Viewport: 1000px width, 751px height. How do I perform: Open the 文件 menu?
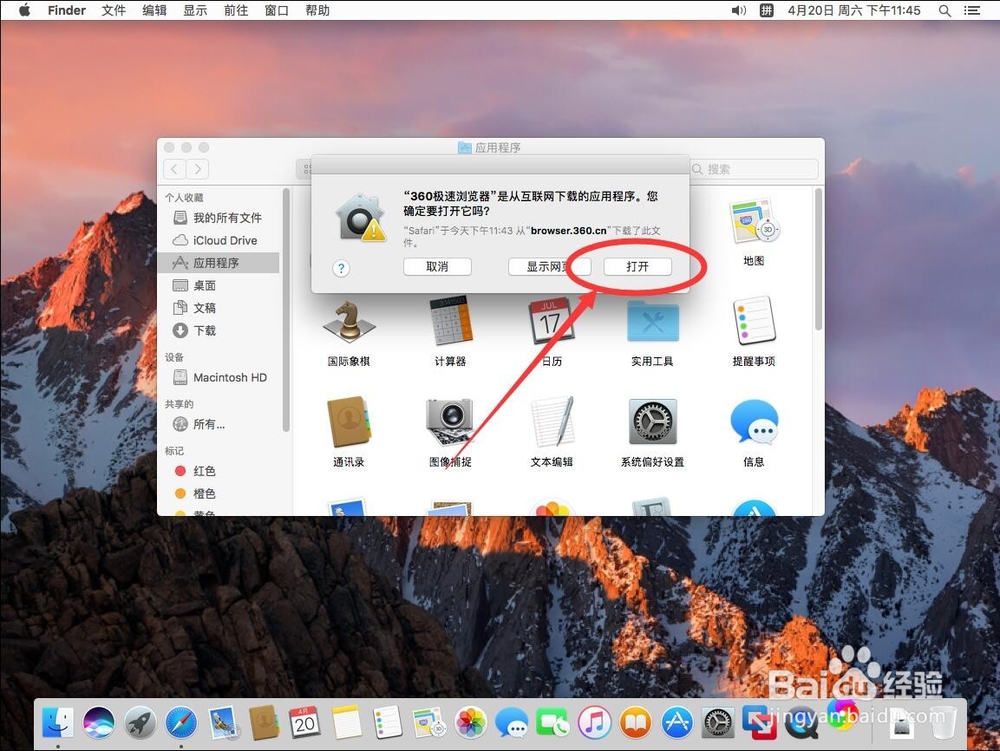point(114,10)
